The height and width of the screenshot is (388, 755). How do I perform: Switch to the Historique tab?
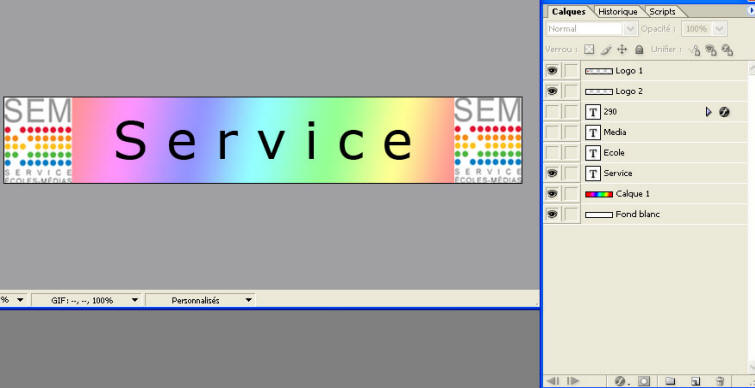(618, 12)
